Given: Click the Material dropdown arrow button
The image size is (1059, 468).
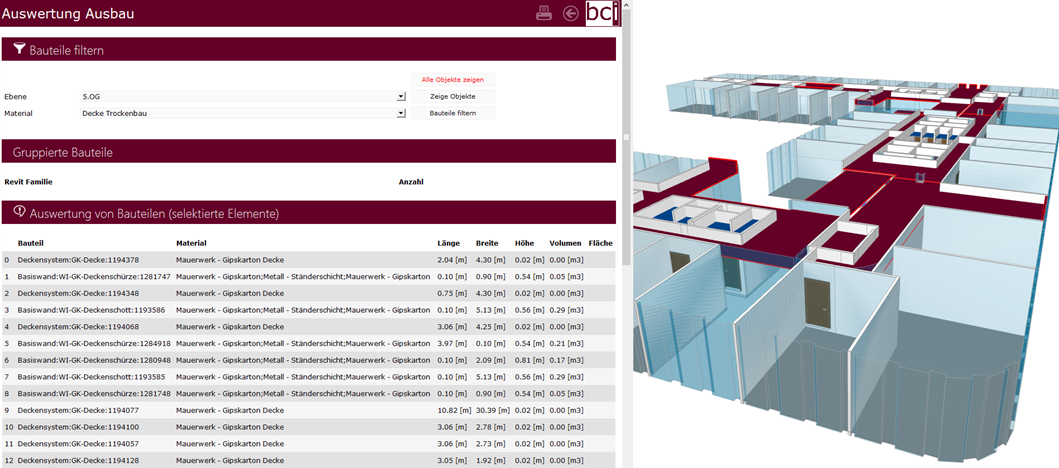Looking at the screenshot, I should 401,113.
